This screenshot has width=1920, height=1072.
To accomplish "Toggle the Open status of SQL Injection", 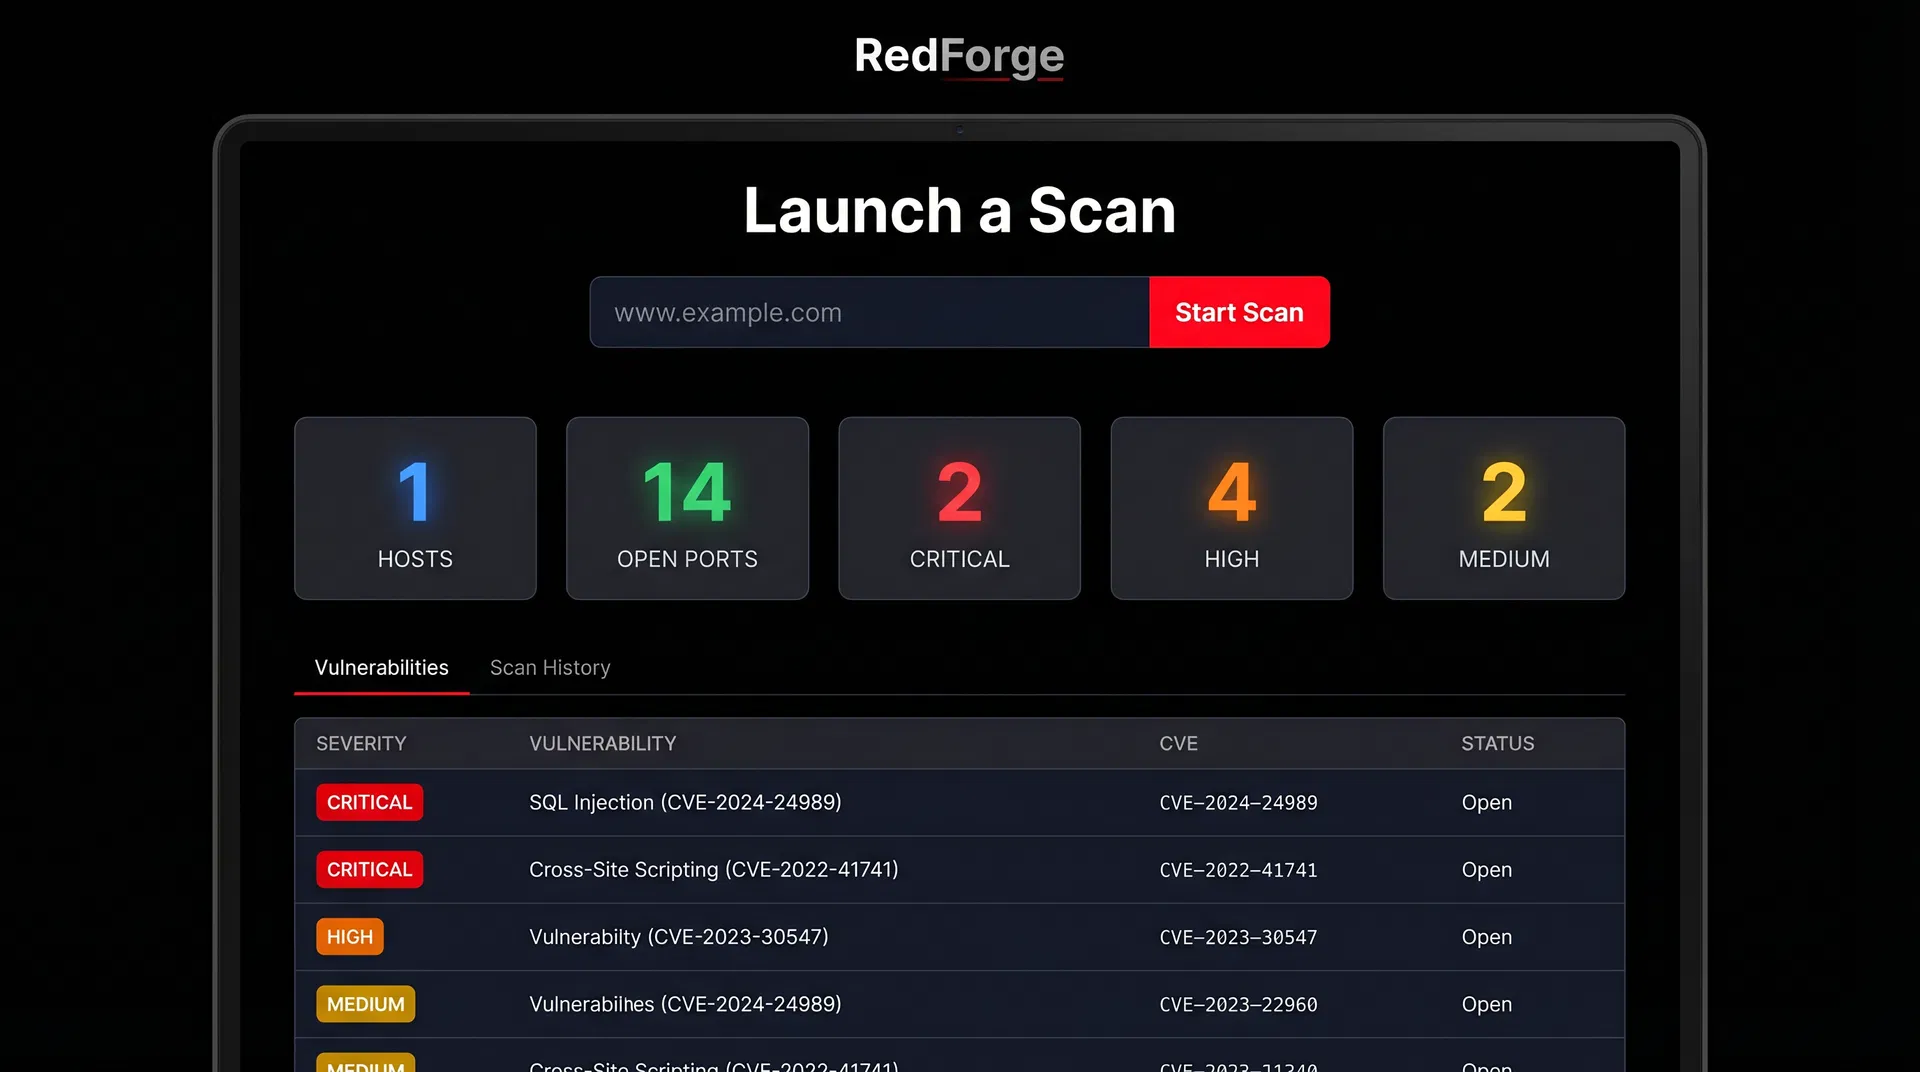I will click(1486, 802).
